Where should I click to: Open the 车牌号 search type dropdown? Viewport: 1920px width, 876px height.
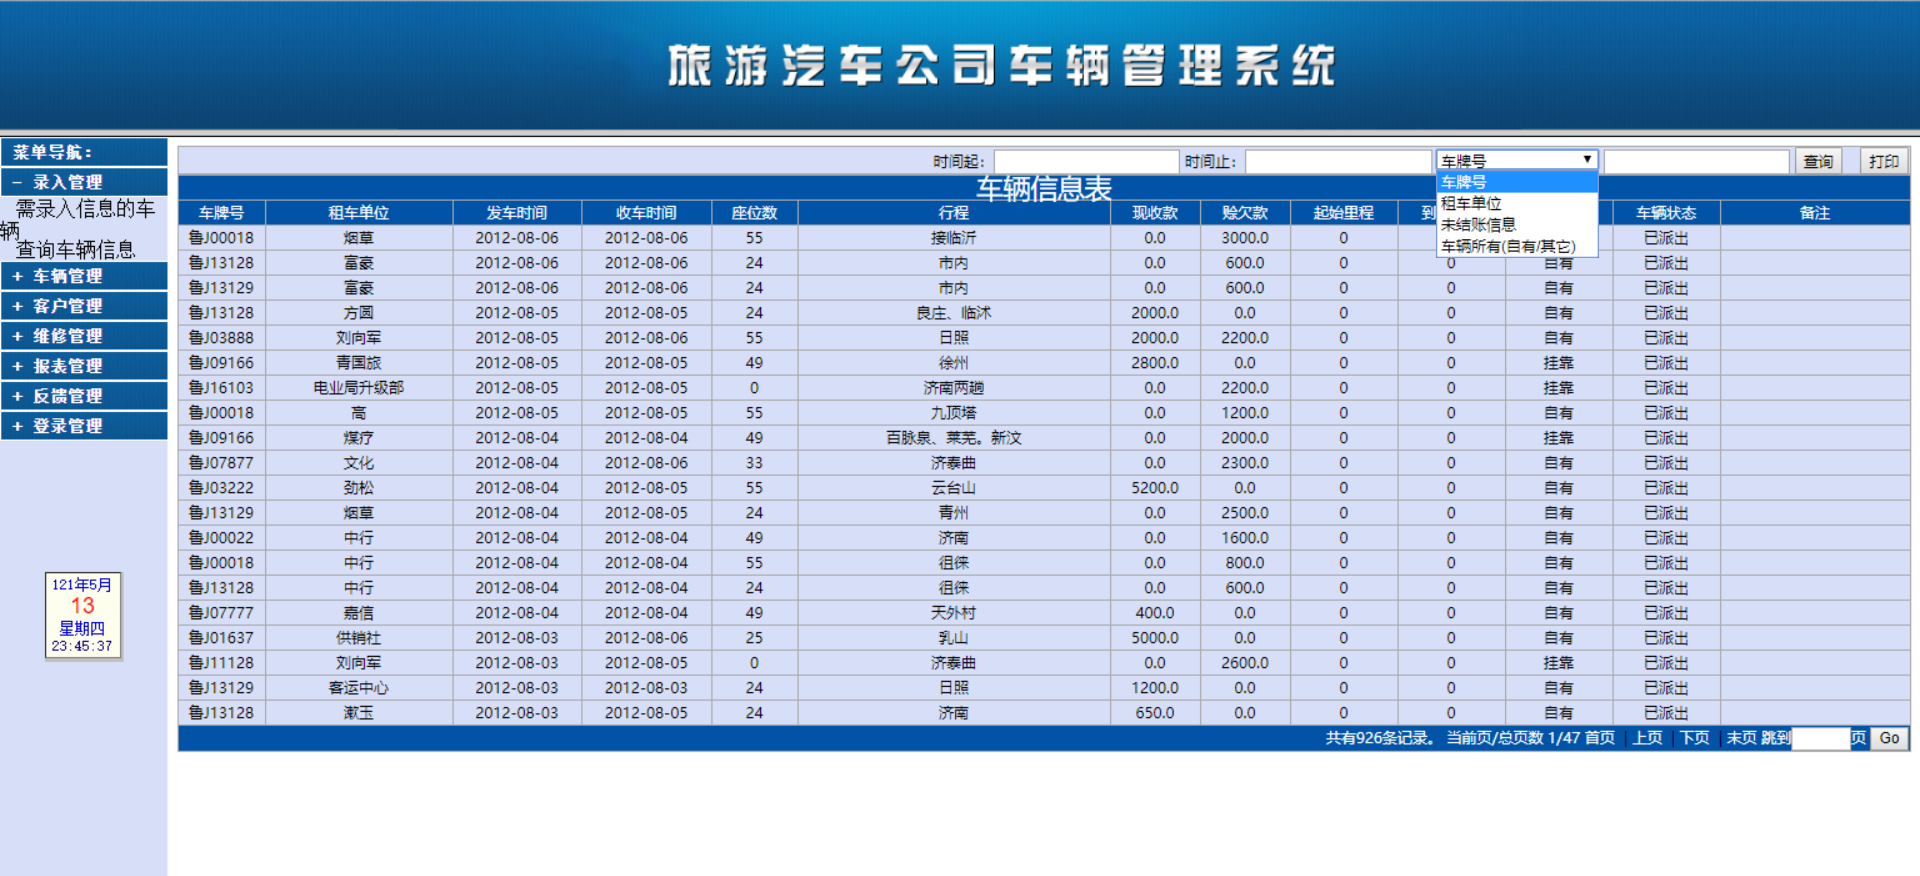tap(1516, 160)
